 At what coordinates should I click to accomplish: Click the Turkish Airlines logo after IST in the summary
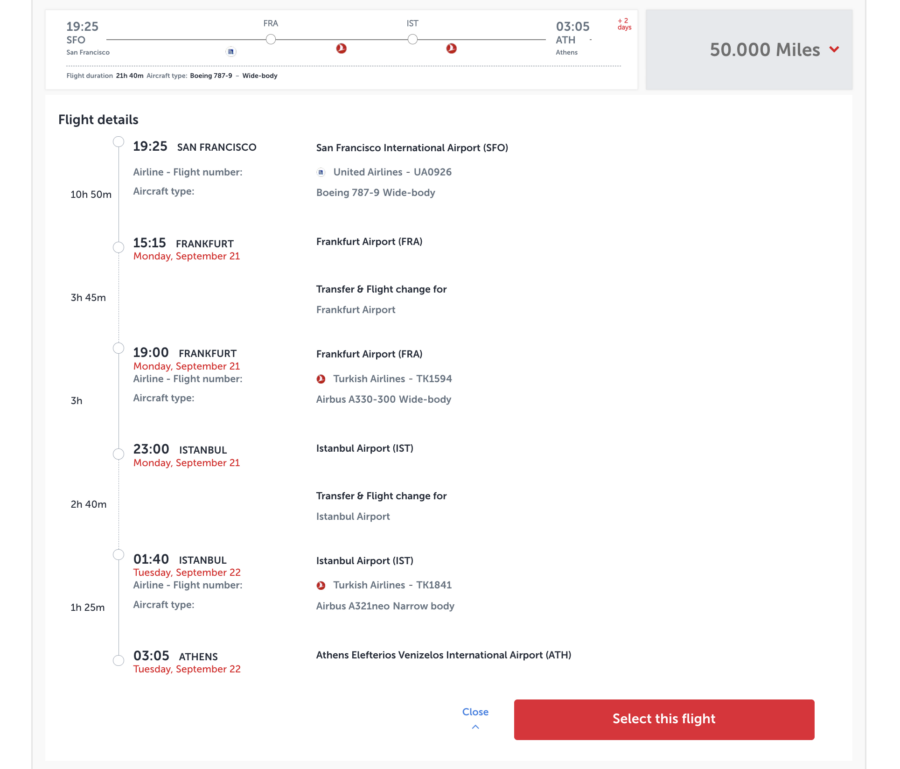tap(452, 48)
